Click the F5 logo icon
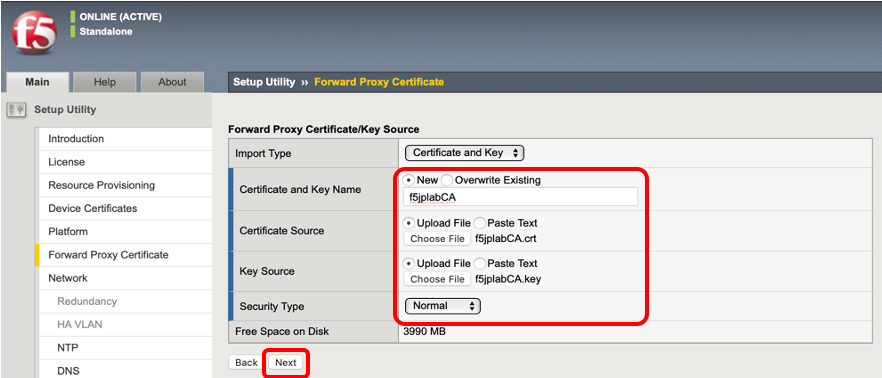This screenshot has width=882, height=378. (x=34, y=33)
